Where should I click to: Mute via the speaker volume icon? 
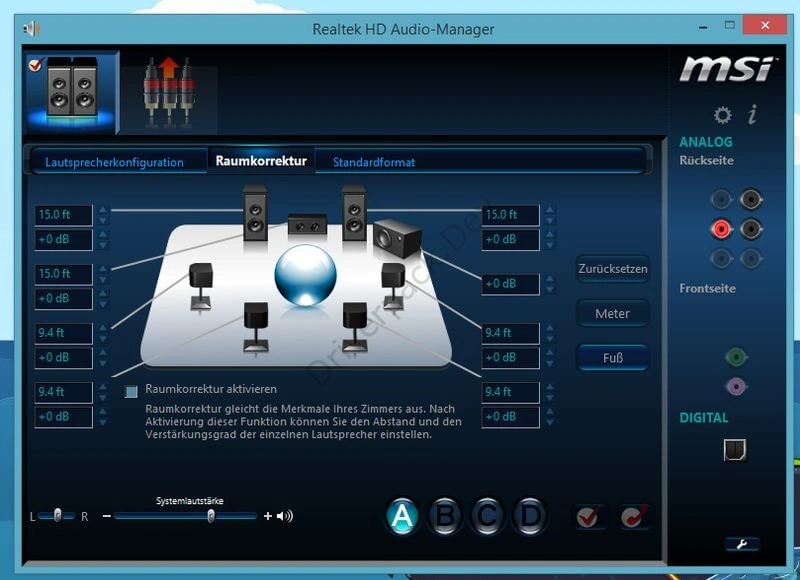[x=285, y=516]
